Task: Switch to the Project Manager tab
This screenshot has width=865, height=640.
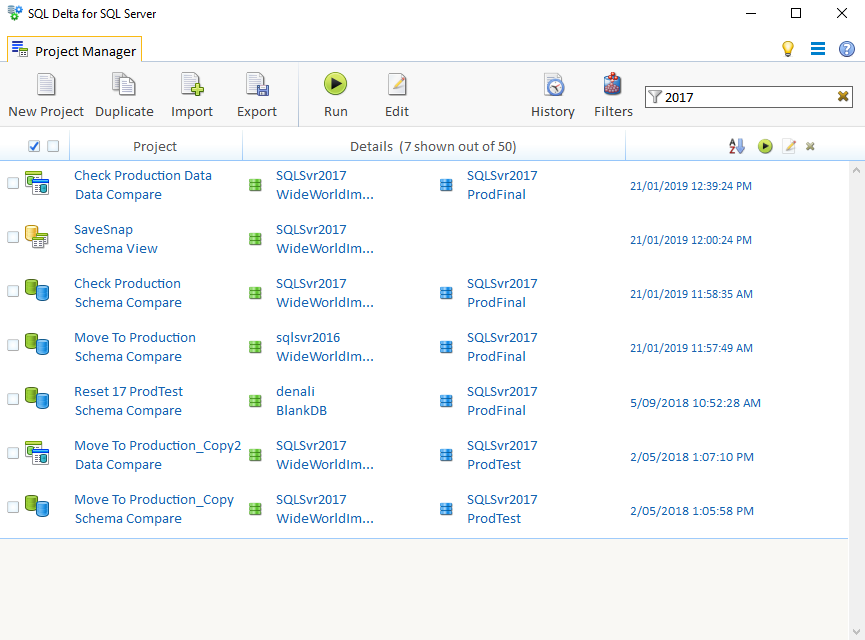Action: coord(74,50)
